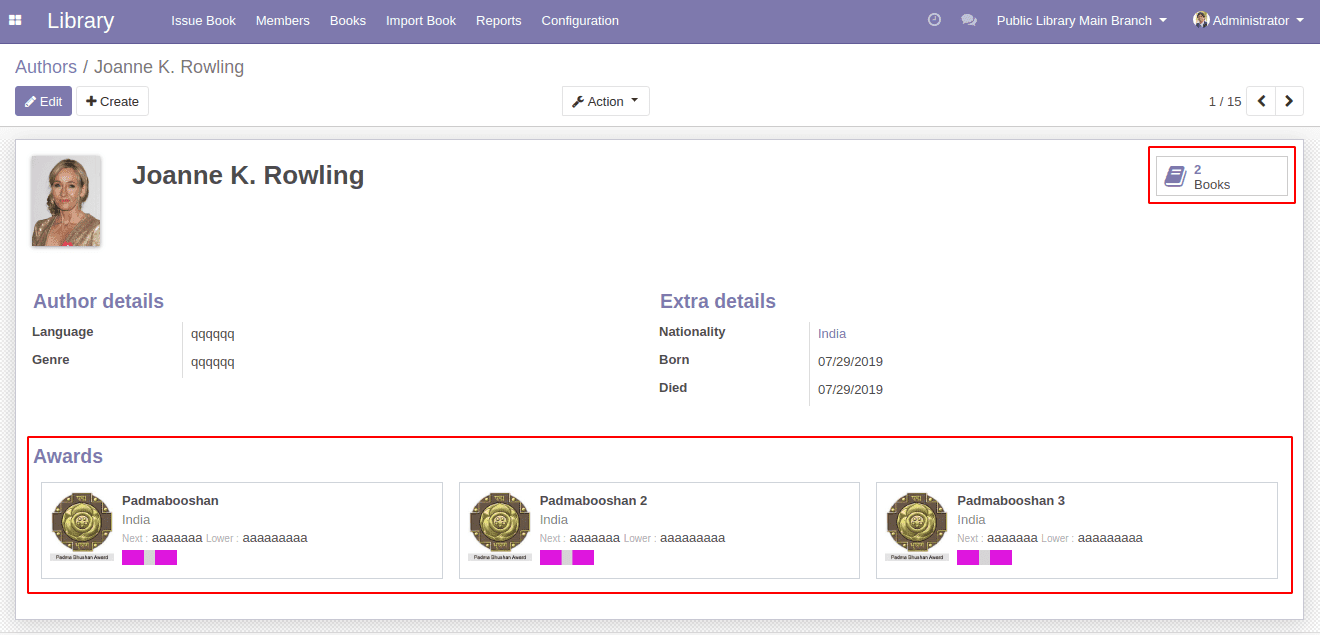Click the Extra details section heading

pyautogui.click(x=718, y=301)
